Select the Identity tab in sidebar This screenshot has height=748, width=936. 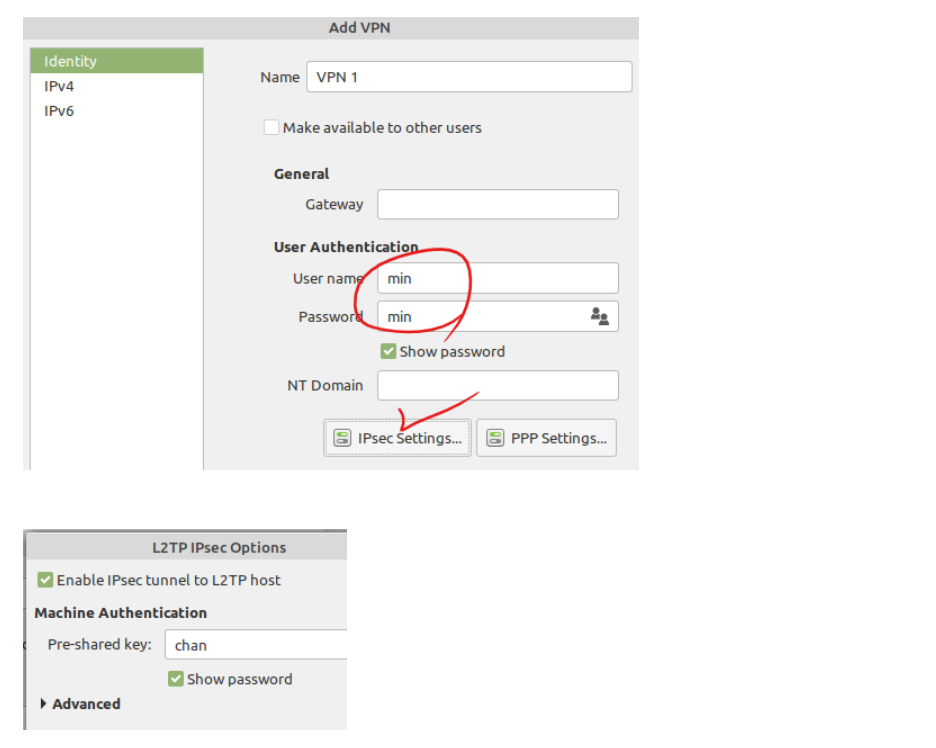tap(117, 61)
